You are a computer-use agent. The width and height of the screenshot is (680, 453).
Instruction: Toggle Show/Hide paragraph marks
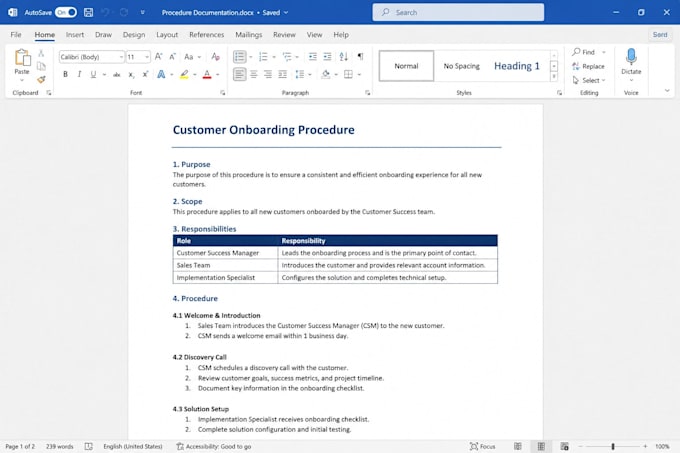coord(360,57)
